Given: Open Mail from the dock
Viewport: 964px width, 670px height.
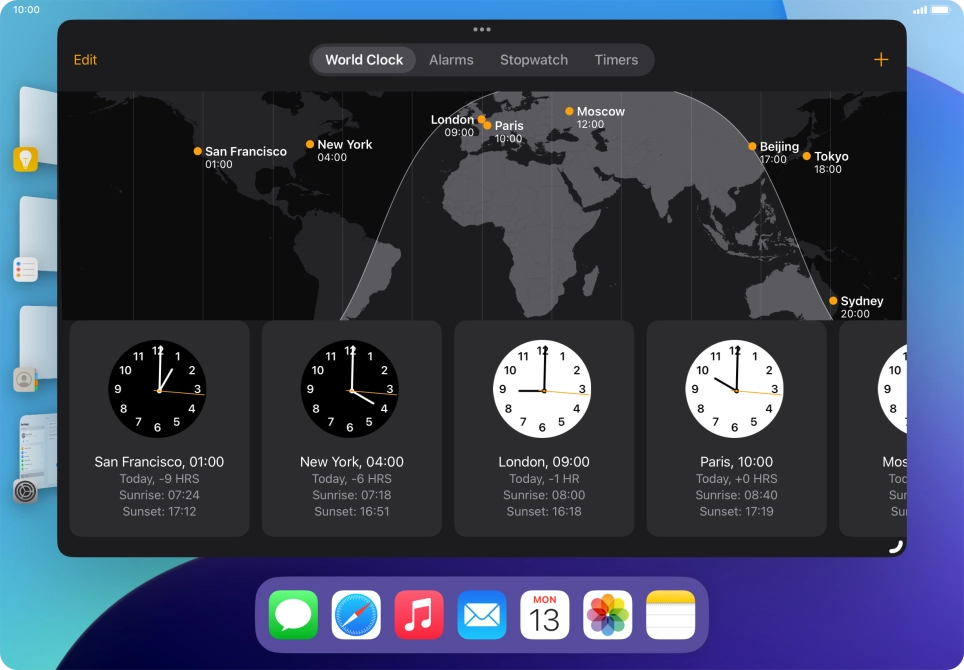Looking at the screenshot, I should coord(481,614).
